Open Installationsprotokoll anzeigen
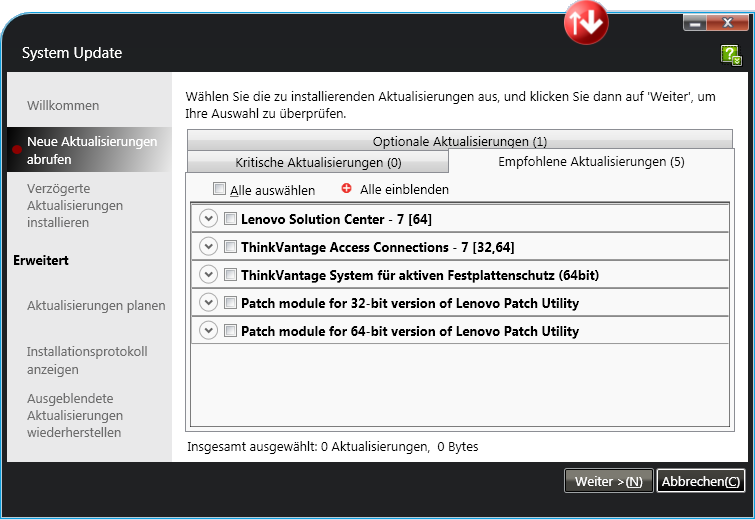Viewport: 755px width, 520px height. (87, 360)
